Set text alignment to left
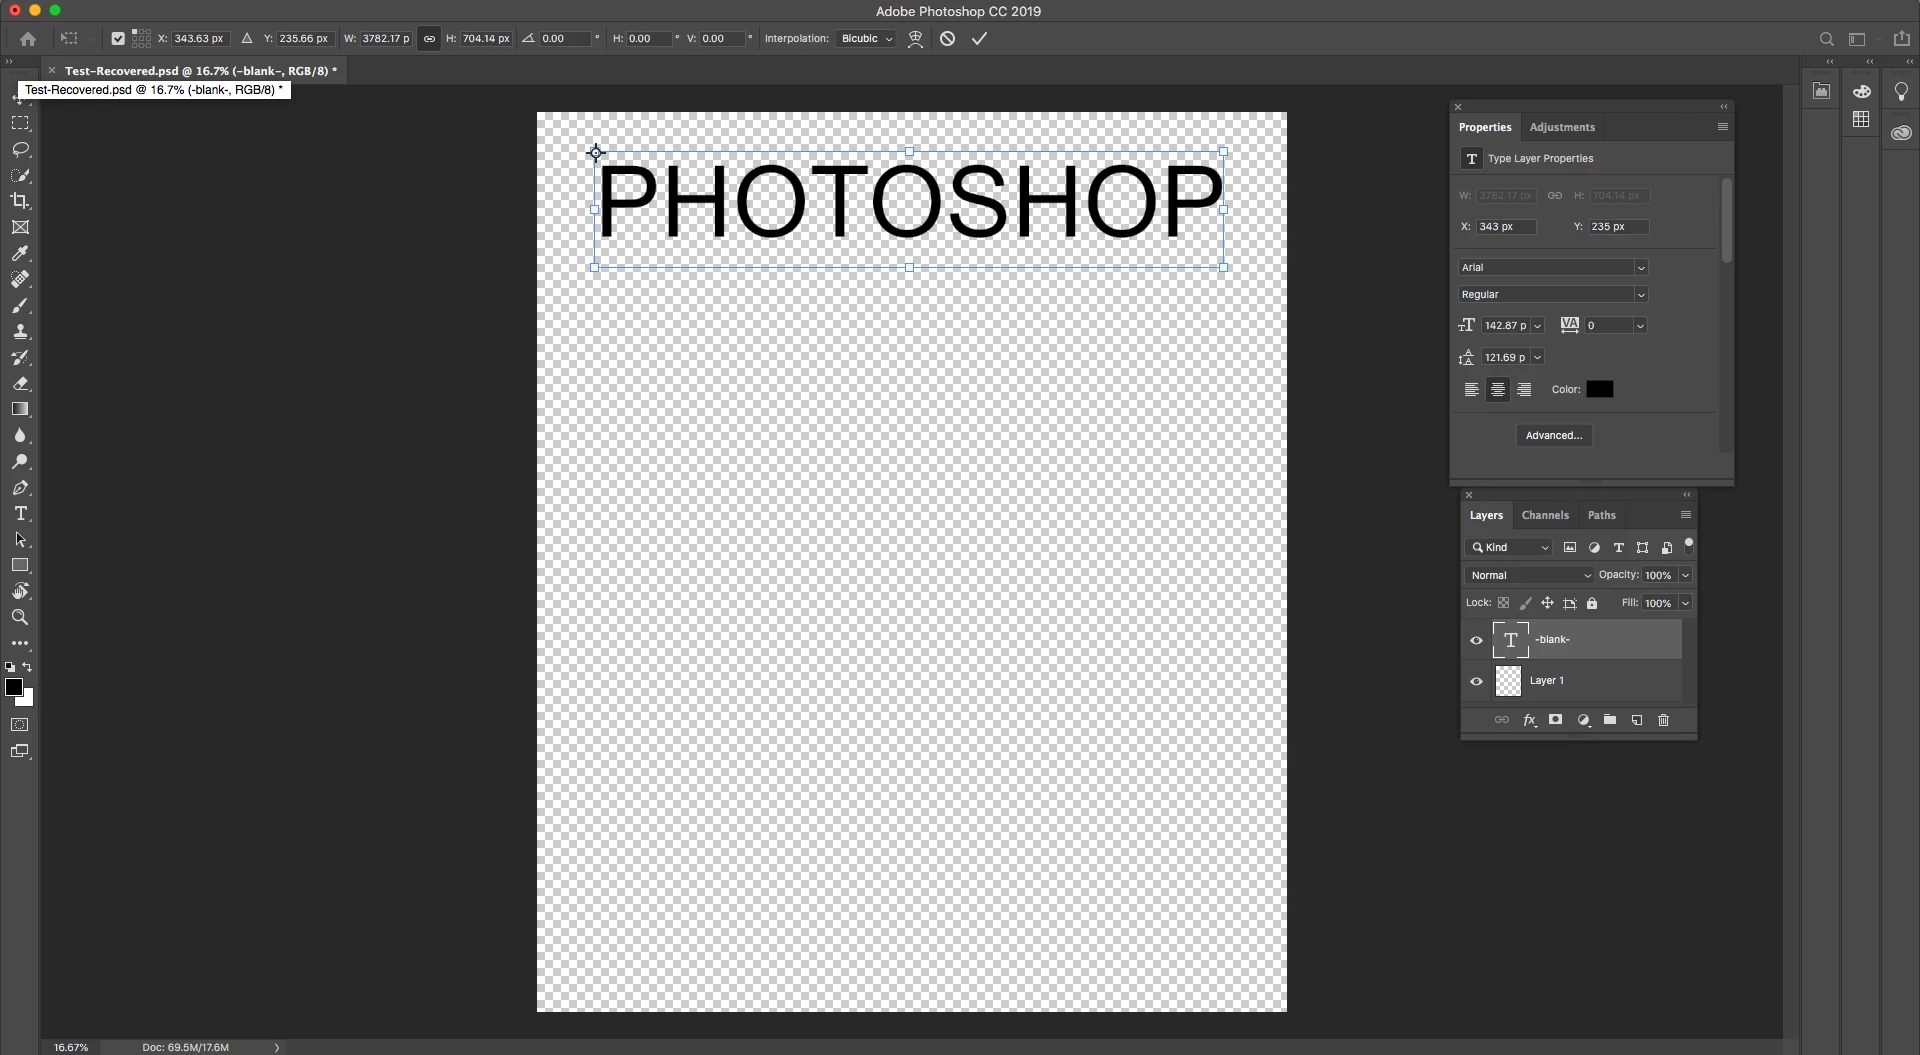 pyautogui.click(x=1471, y=390)
